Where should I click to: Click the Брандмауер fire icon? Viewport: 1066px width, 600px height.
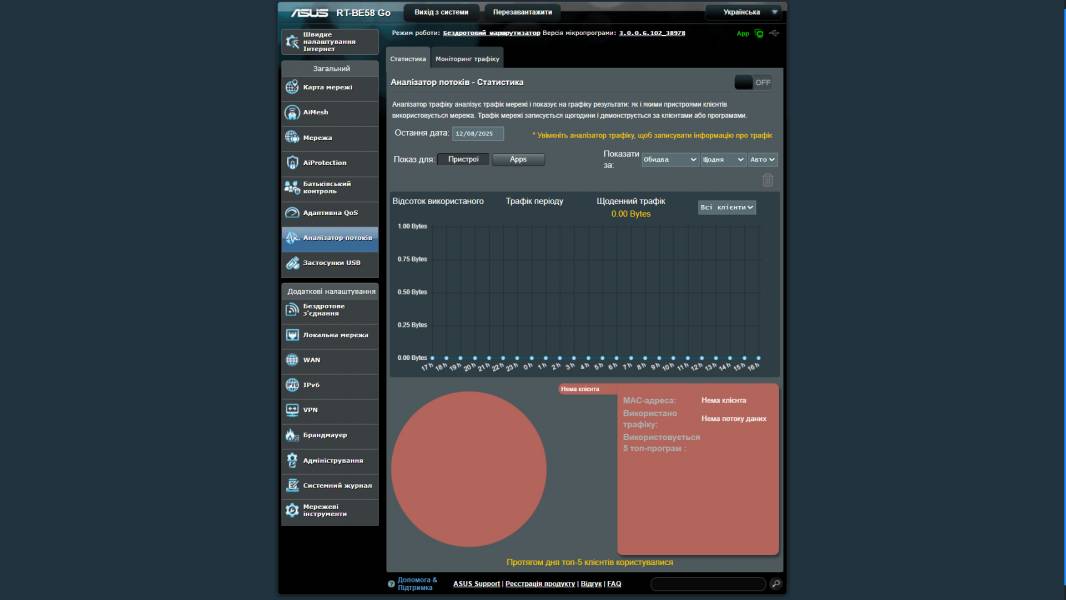292,435
